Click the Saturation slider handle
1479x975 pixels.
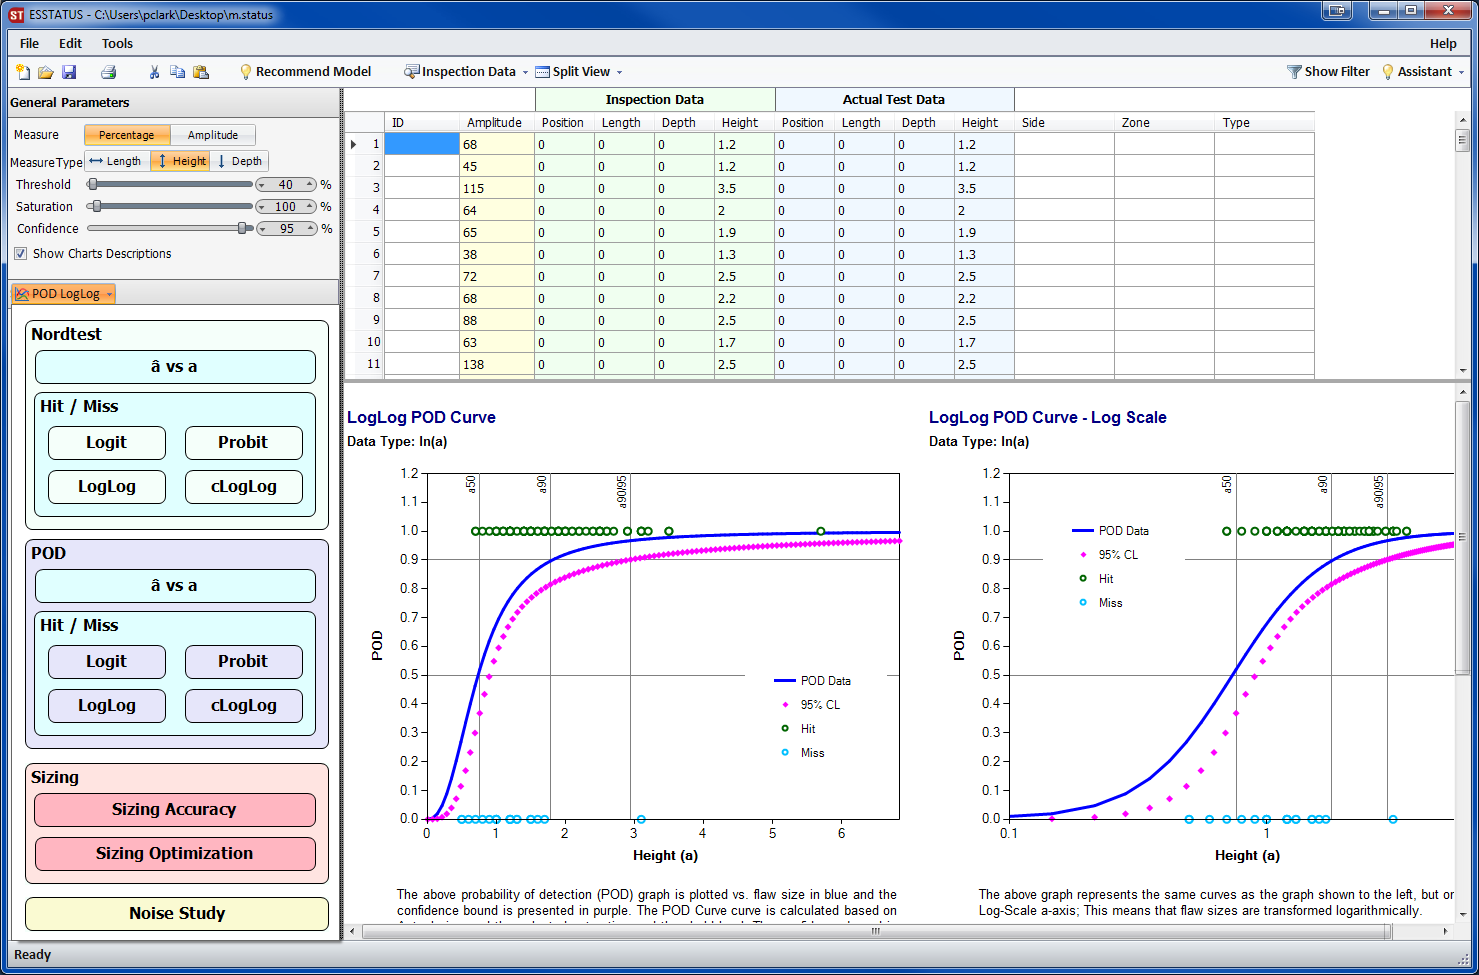[96, 206]
